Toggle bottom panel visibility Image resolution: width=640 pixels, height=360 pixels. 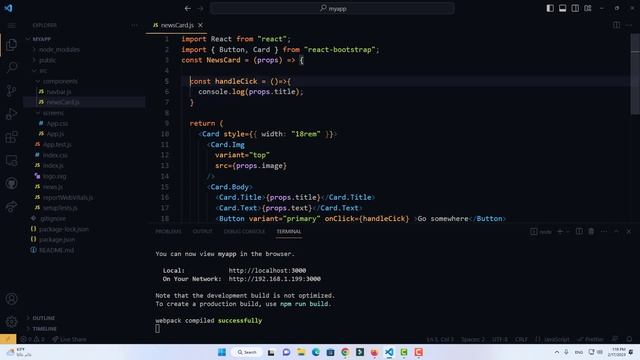click(562, 8)
